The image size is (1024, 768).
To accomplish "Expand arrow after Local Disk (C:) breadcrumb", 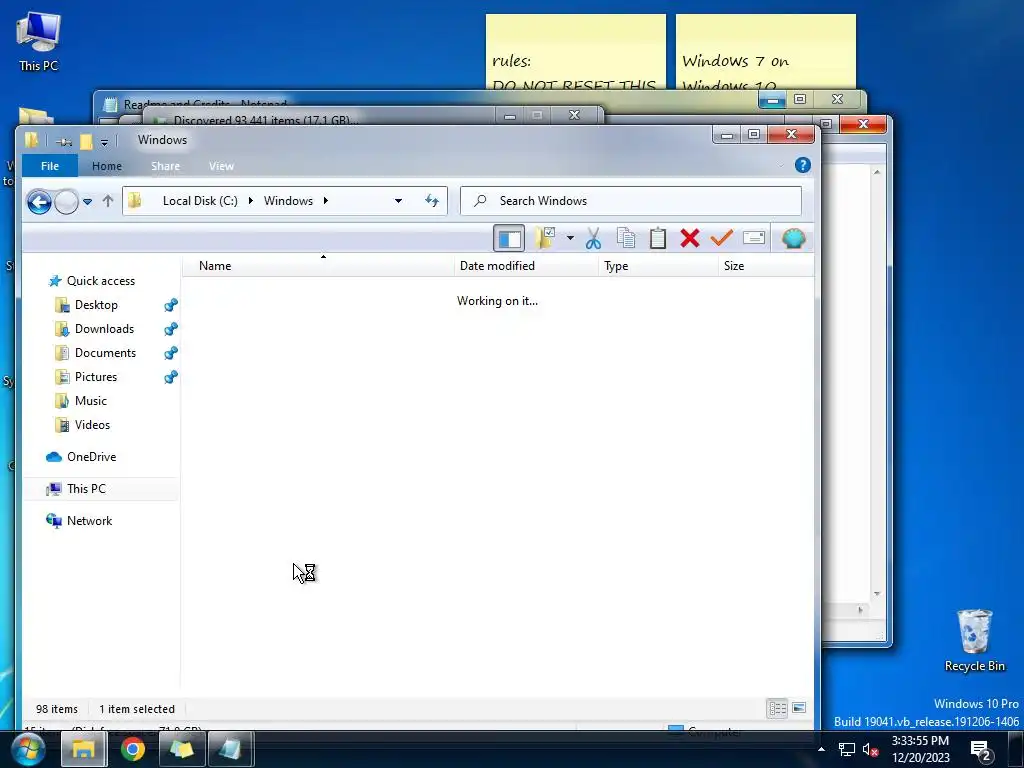I will coord(251,200).
